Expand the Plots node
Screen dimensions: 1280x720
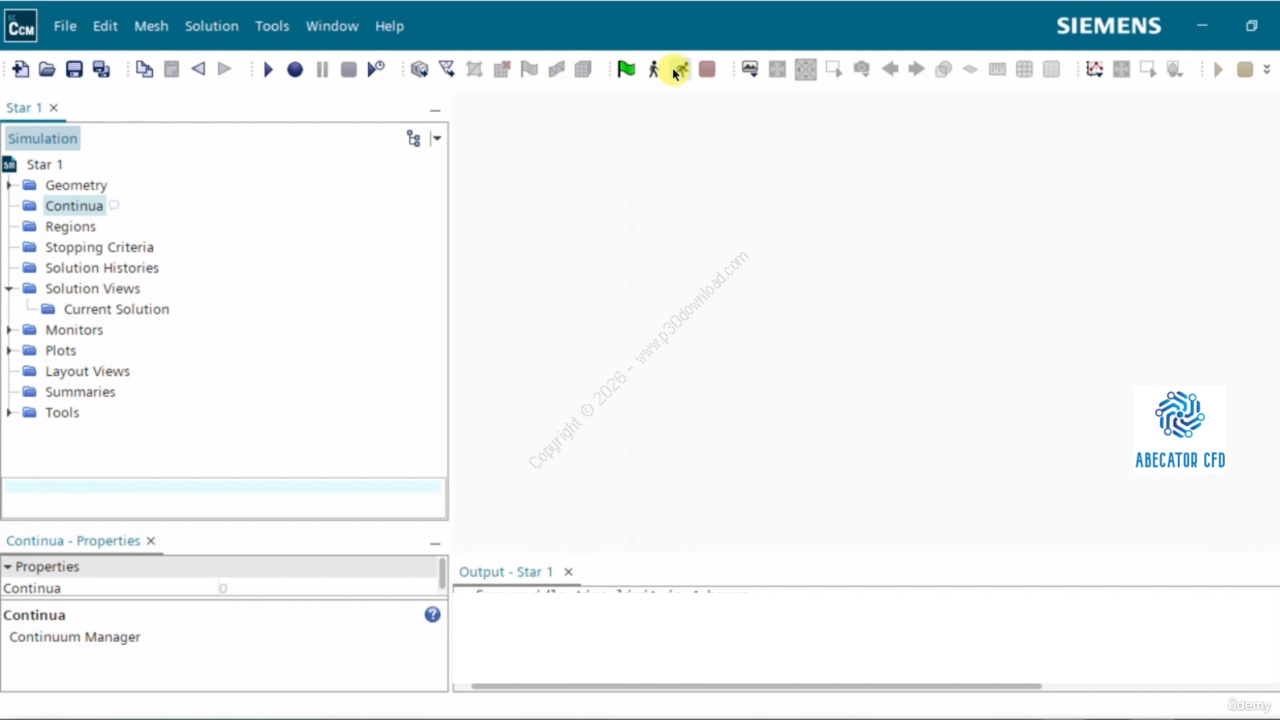point(9,351)
